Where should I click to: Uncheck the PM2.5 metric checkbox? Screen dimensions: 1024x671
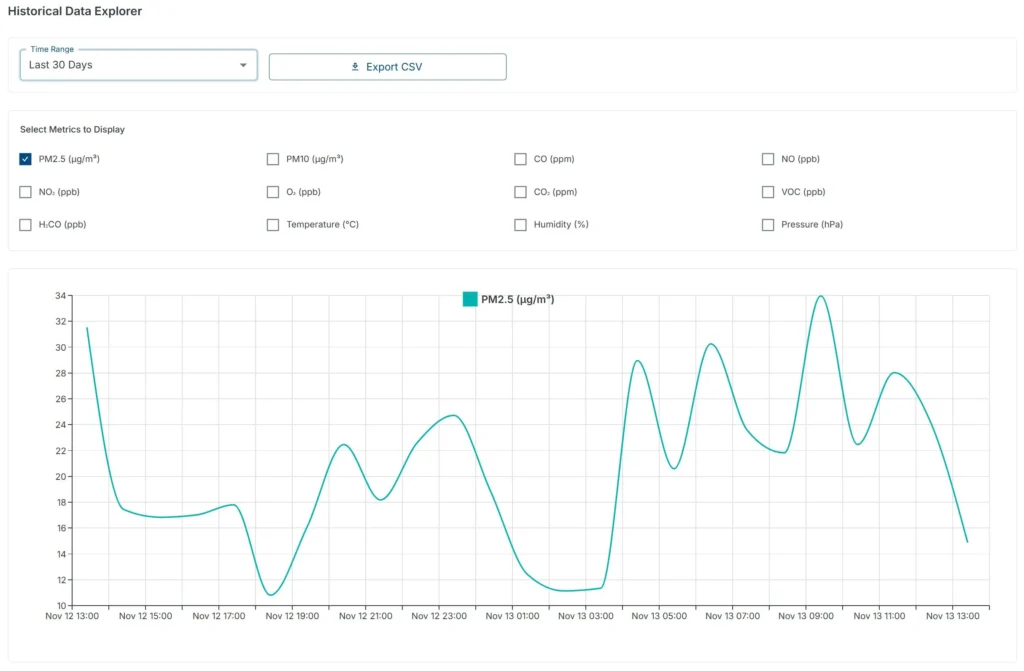click(x=25, y=159)
